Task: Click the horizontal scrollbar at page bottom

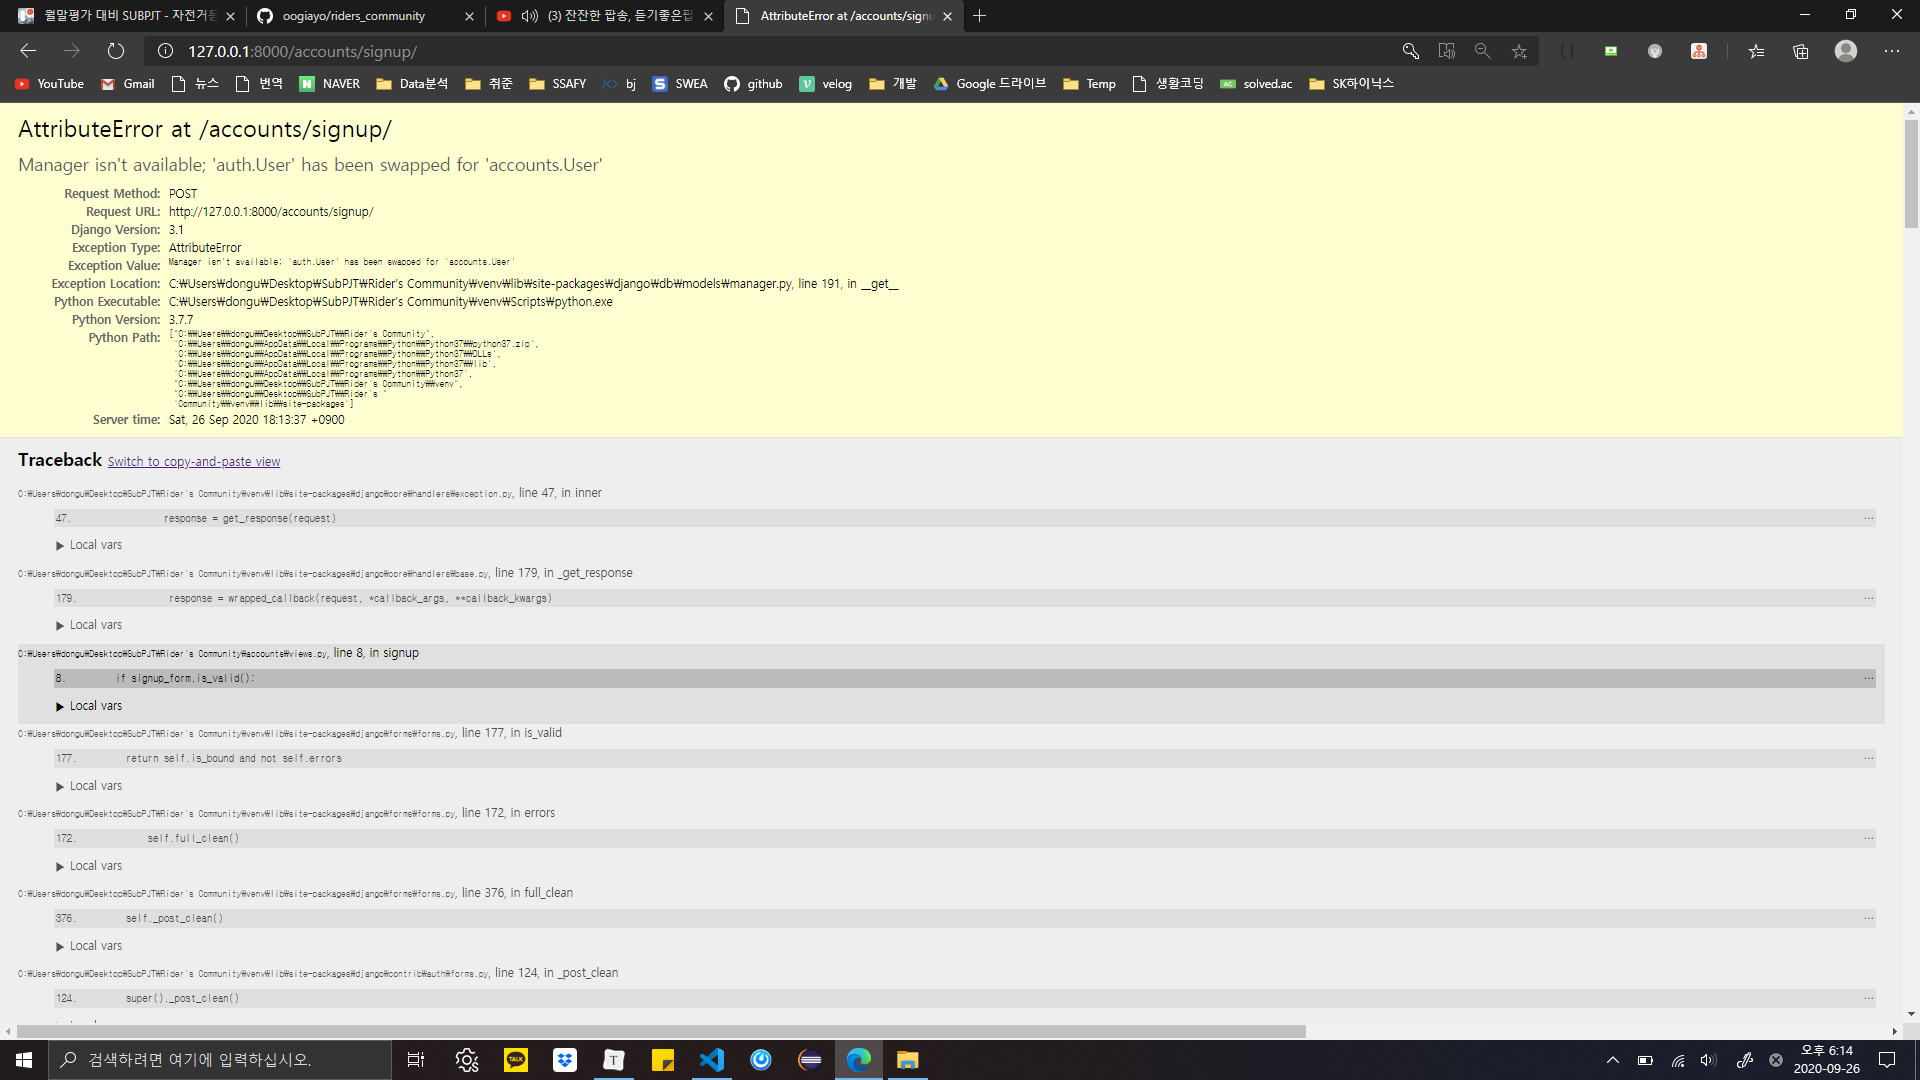Action: coord(660,1031)
